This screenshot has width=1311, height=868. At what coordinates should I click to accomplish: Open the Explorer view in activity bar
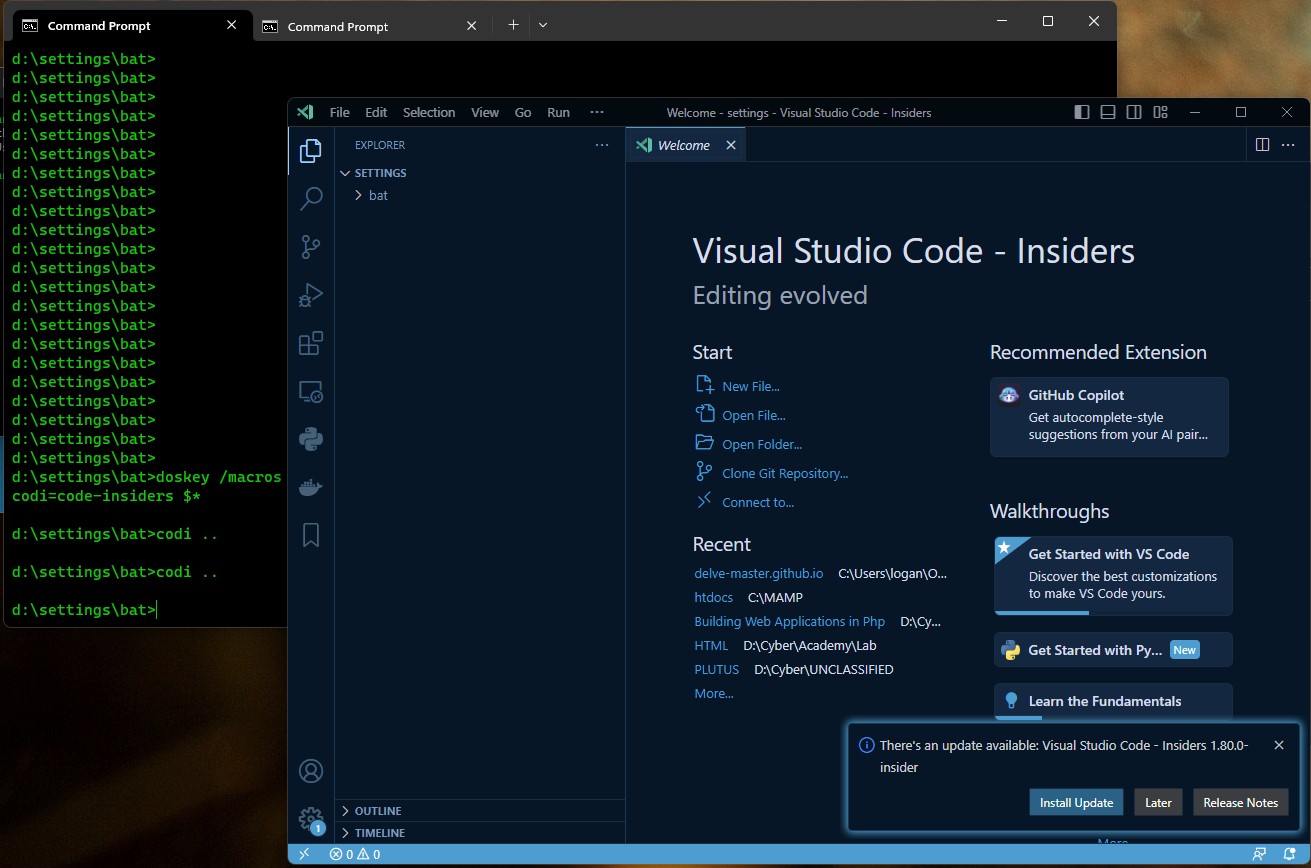(x=311, y=151)
